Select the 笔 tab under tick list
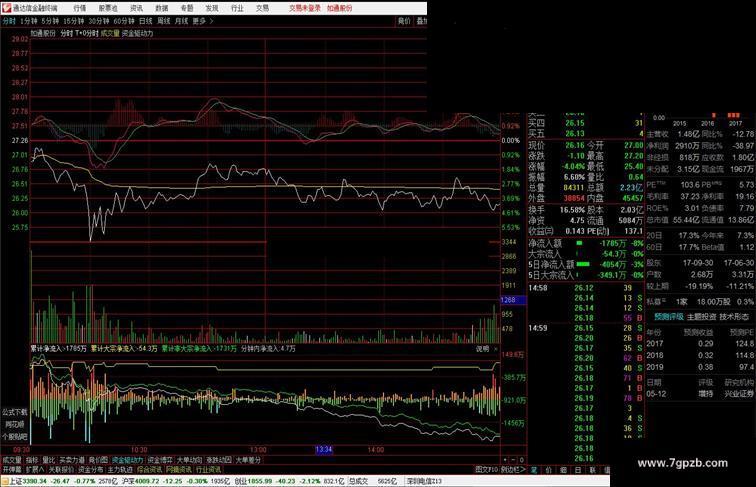 (x=534, y=470)
